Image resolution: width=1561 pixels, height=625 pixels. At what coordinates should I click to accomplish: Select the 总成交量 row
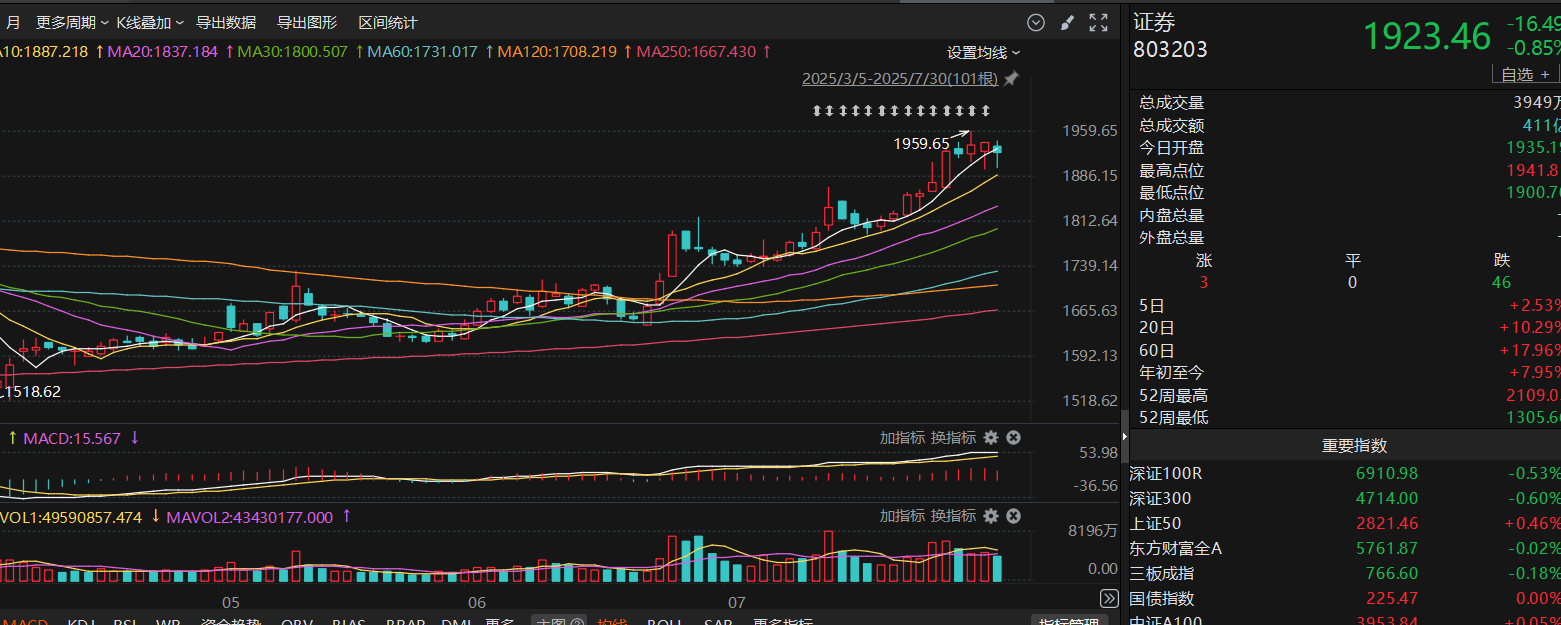(x=1345, y=102)
